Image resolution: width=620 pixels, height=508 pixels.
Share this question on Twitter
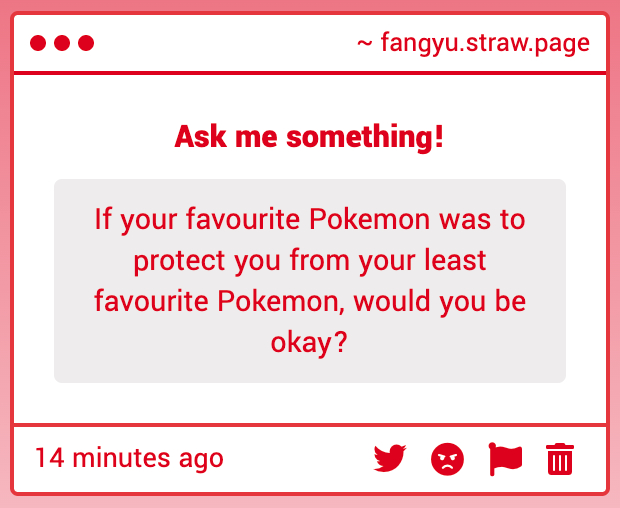390,459
